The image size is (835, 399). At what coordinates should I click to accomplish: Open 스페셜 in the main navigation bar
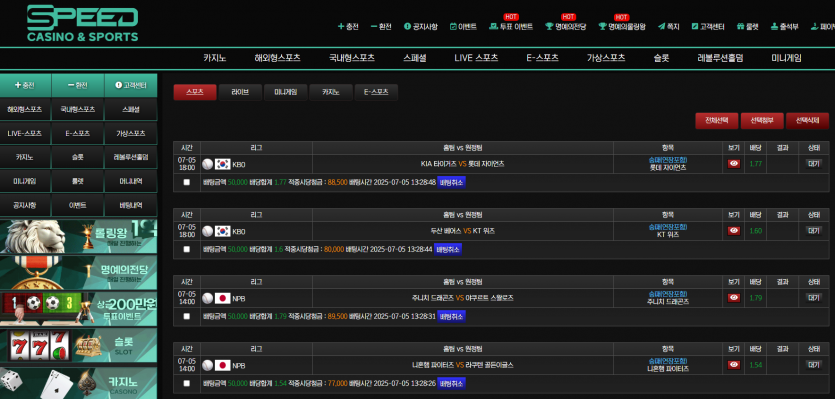[415, 59]
